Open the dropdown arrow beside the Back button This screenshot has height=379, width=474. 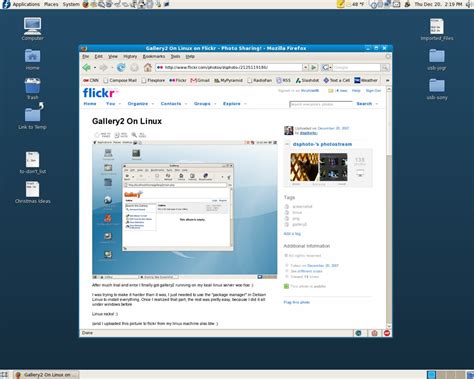[95, 68]
